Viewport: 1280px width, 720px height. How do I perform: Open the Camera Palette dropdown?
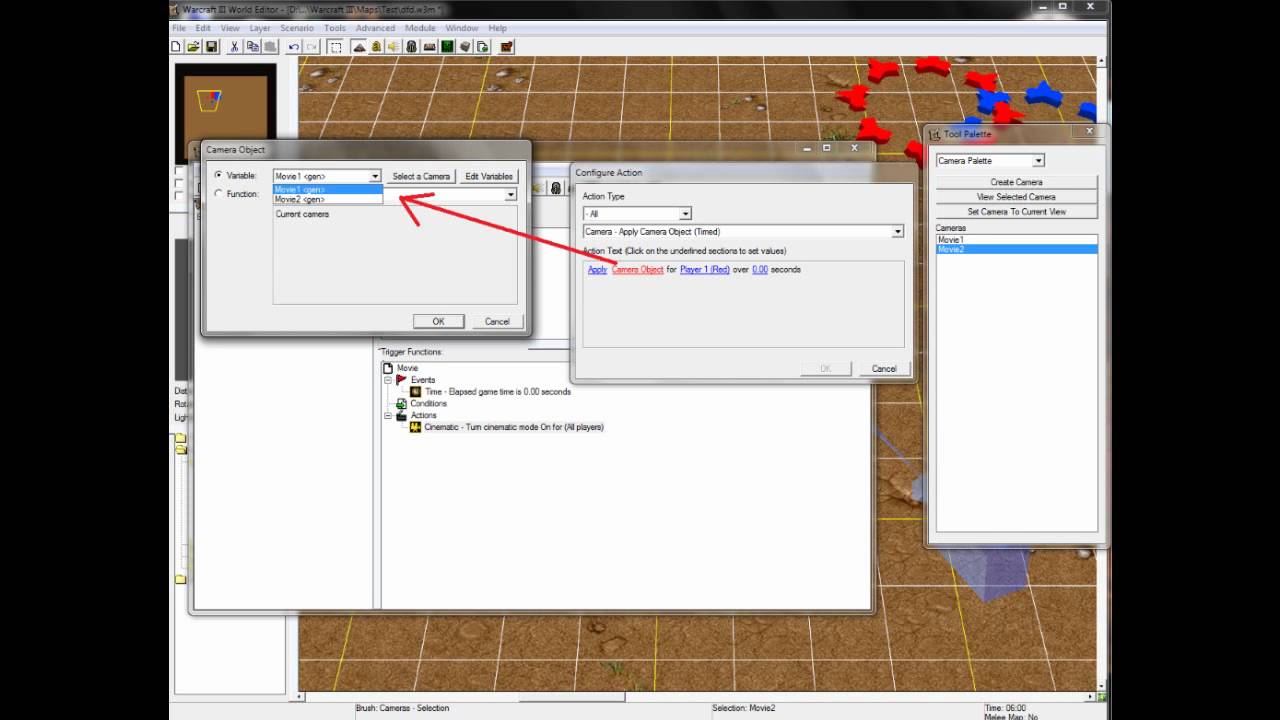click(1038, 161)
